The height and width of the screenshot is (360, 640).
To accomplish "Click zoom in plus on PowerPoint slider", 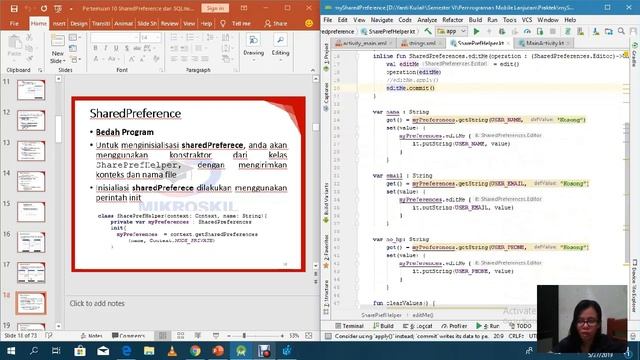I will coord(282,336).
